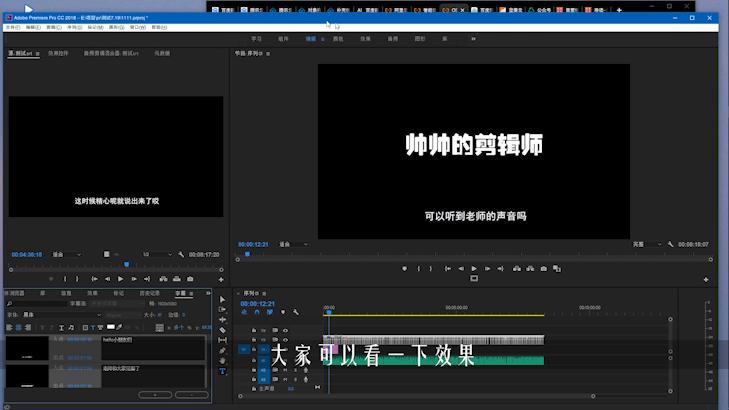Select the Selection arrow tool
Image resolution: width=729 pixels, height=410 pixels.
(222, 299)
